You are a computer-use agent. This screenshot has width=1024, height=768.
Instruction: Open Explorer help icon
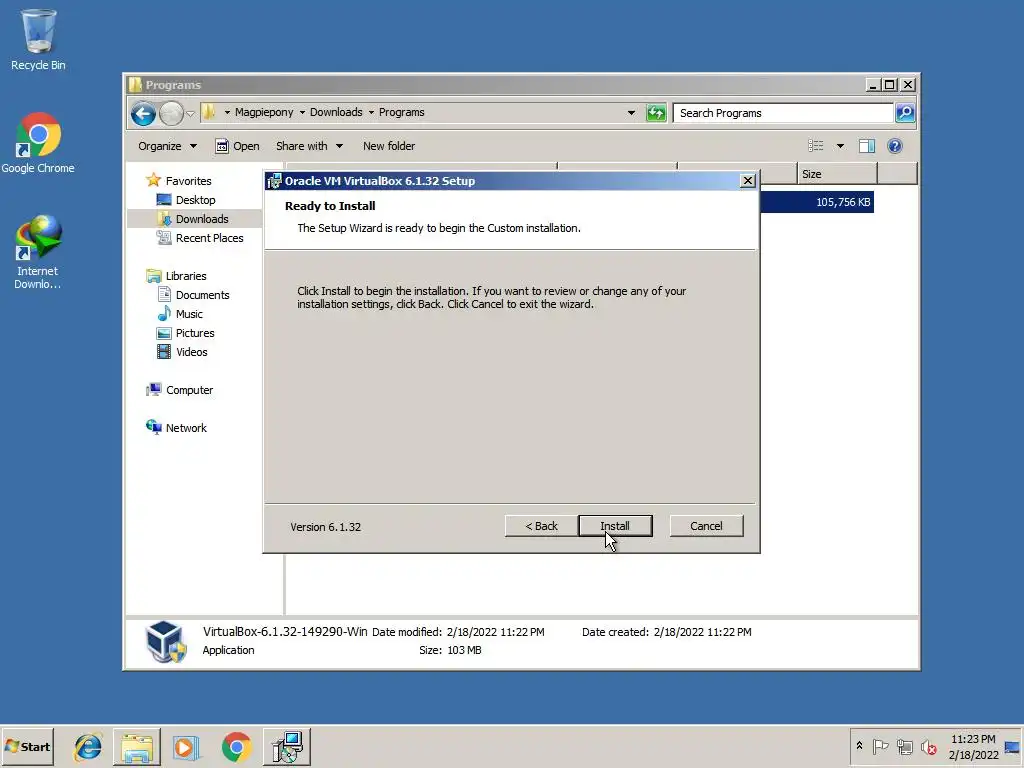[x=895, y=146]
